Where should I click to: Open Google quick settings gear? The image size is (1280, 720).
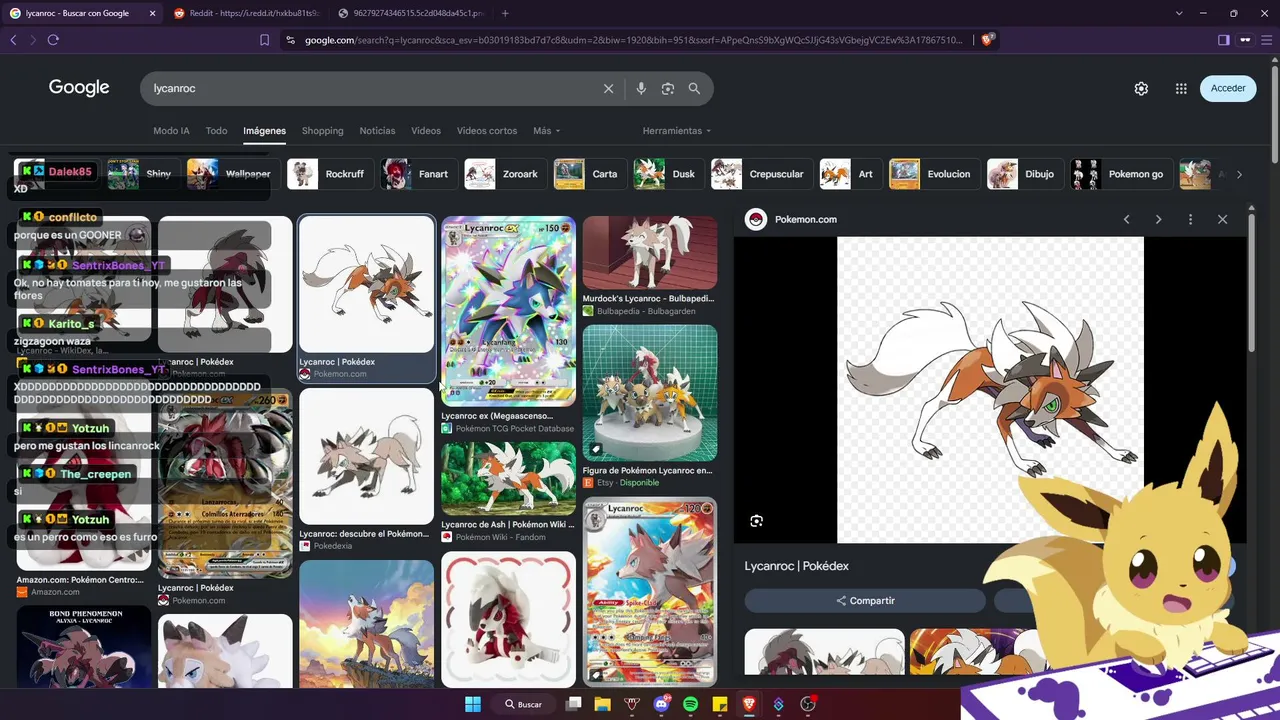[1141, 88]
